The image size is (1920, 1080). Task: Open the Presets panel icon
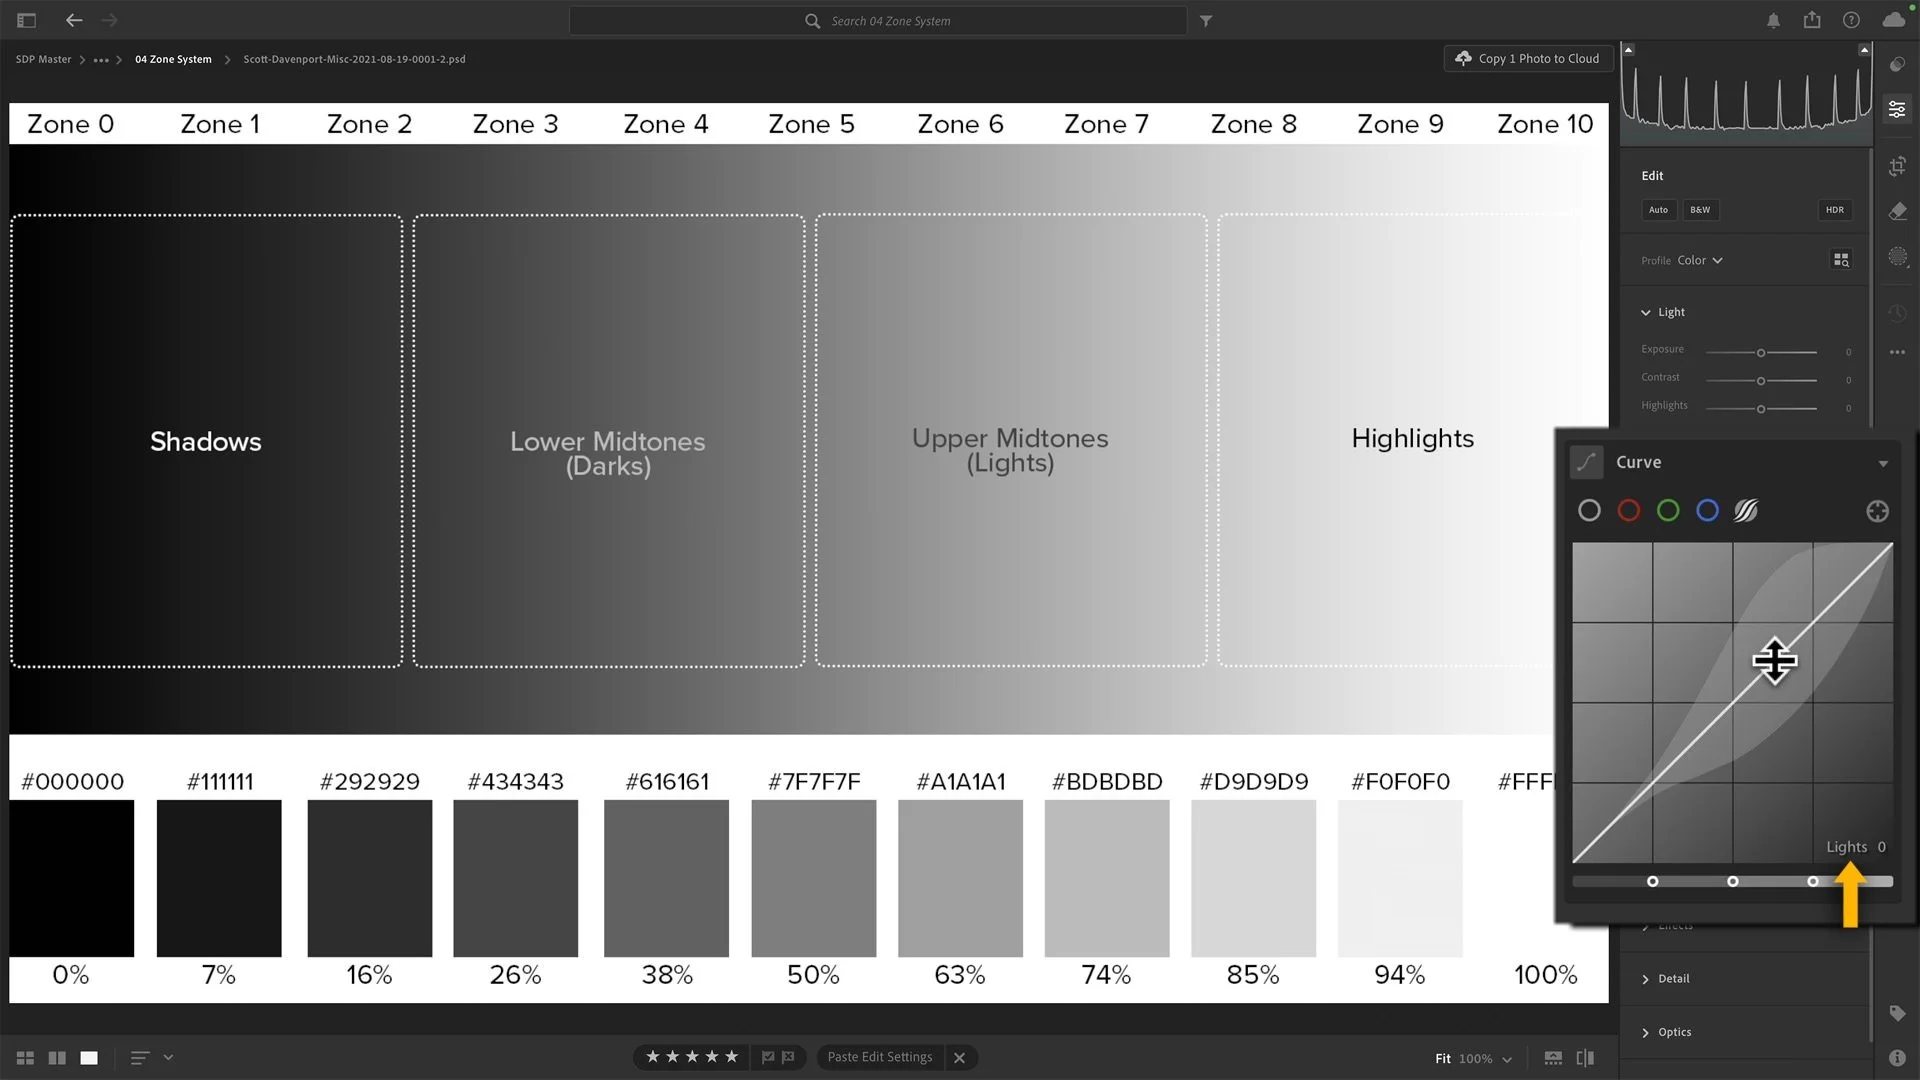(1897, 65)
